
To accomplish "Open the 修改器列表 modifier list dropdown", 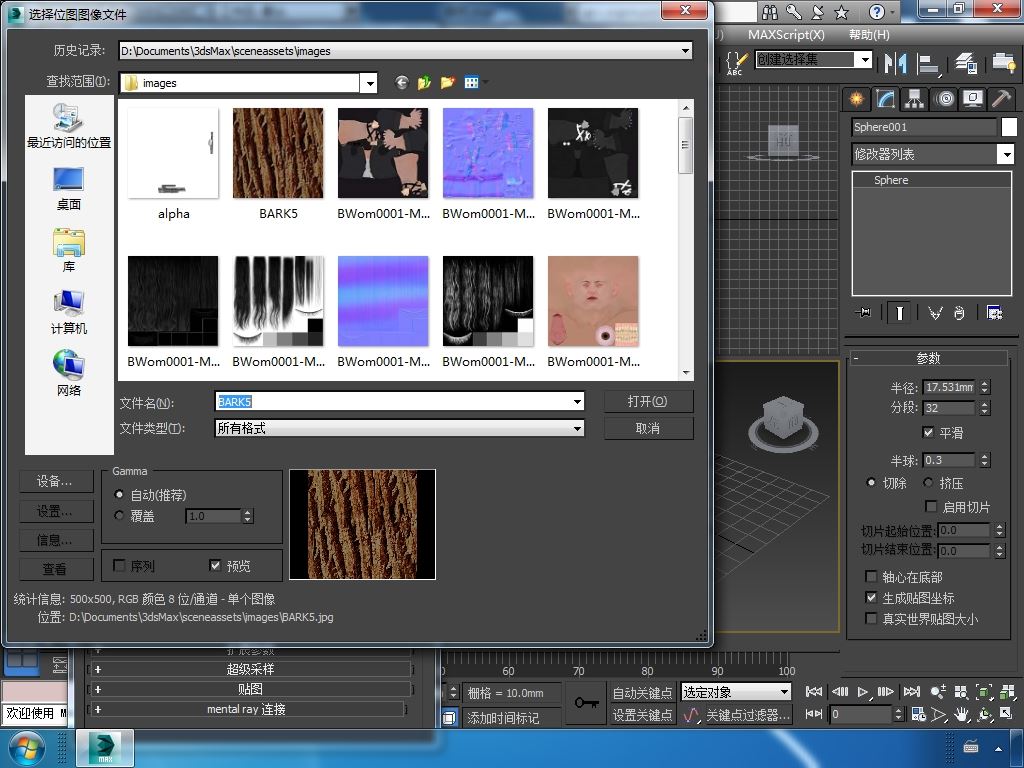I will (x=1005, y=154).
